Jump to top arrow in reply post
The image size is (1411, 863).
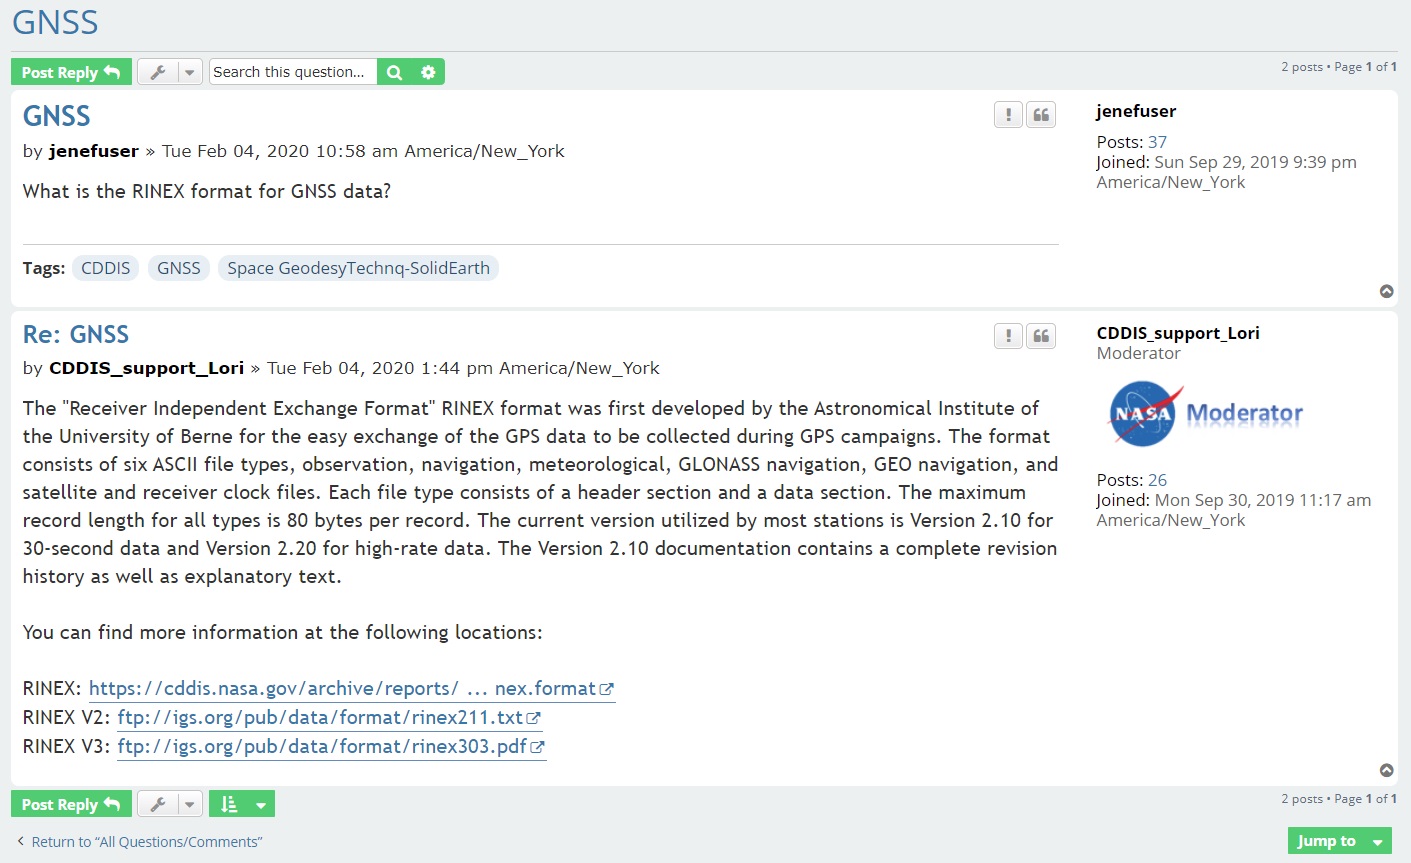tap(1387, 770)
